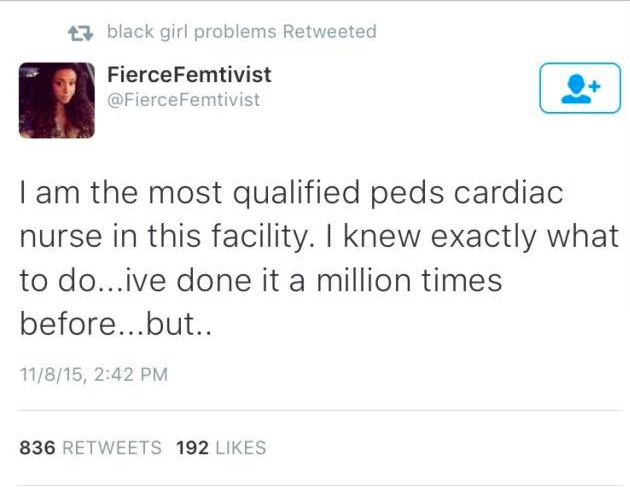
Task: View the 192 Likes list
Action: pos(221,448)
